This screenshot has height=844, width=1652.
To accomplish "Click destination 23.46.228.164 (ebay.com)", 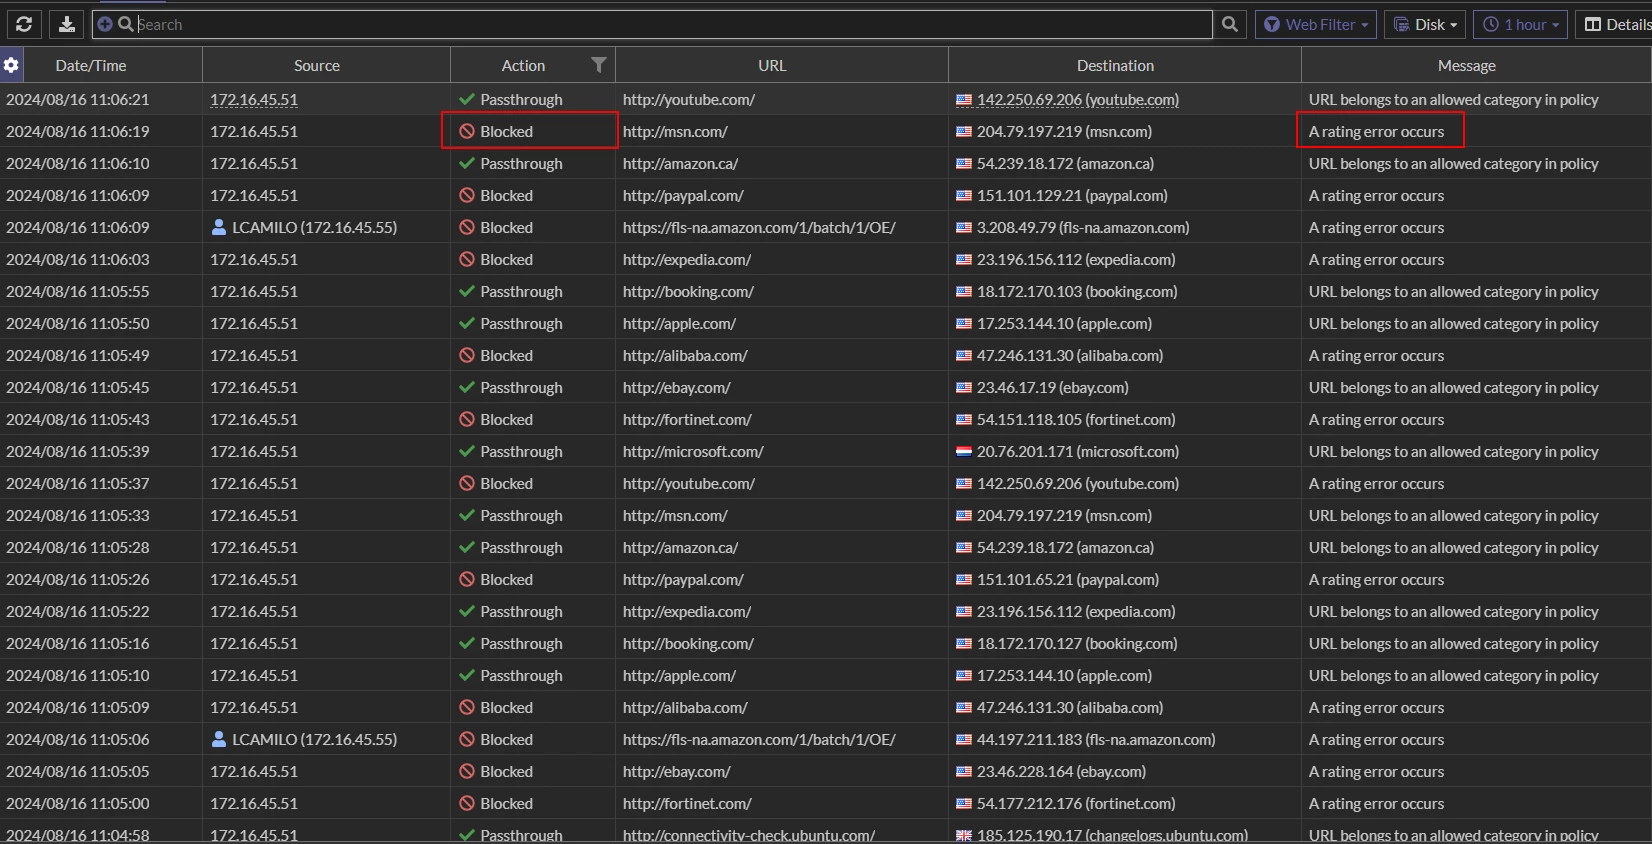I will pyautogui.click(x=1061, y=771).
